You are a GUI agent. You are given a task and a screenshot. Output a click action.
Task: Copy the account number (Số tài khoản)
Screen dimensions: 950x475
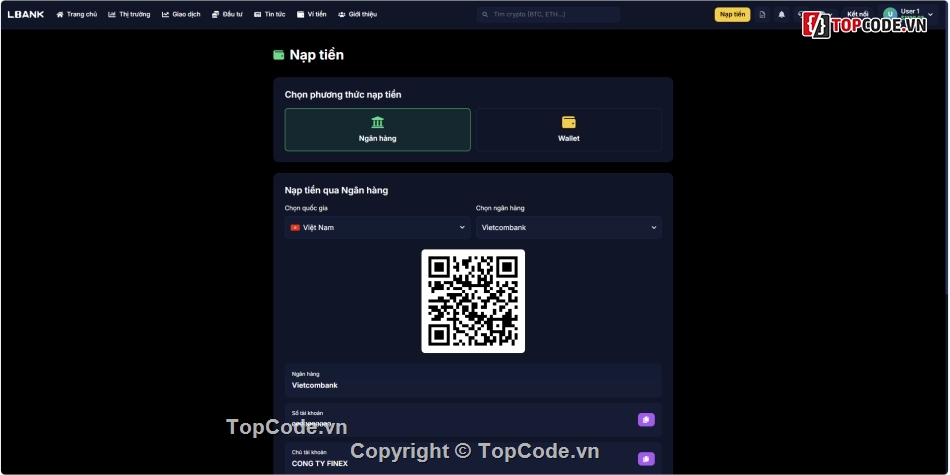coord(646,419)
